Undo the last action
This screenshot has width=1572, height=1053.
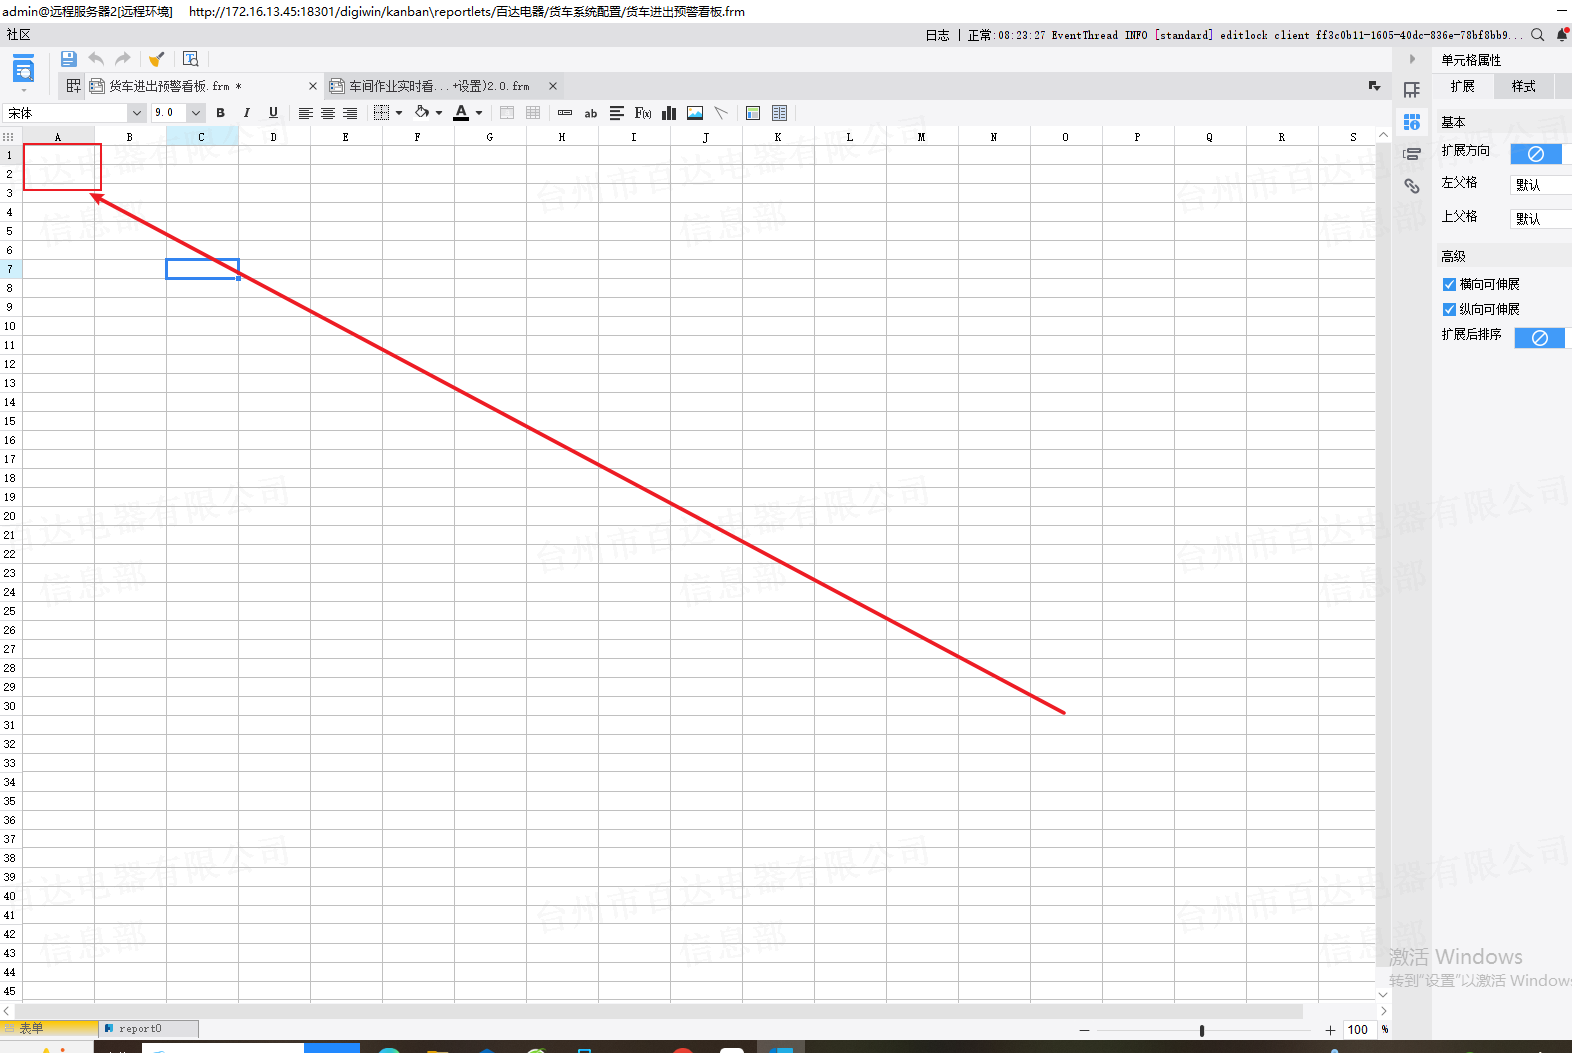96,59
